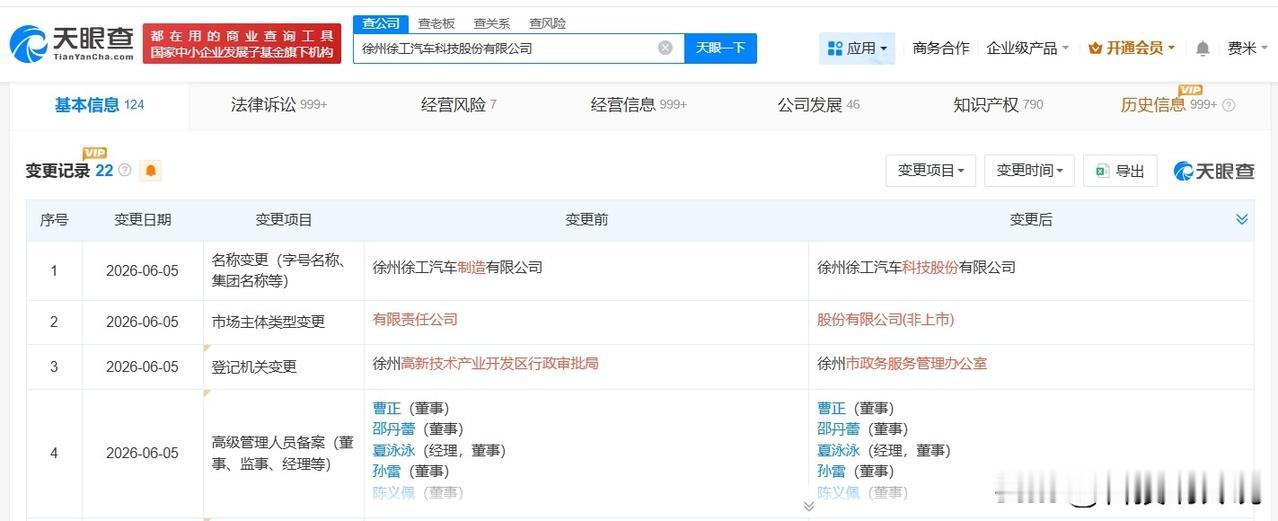Click the 序号 column header
This screenshot has height=521, width=1278.
click(54, 220)
